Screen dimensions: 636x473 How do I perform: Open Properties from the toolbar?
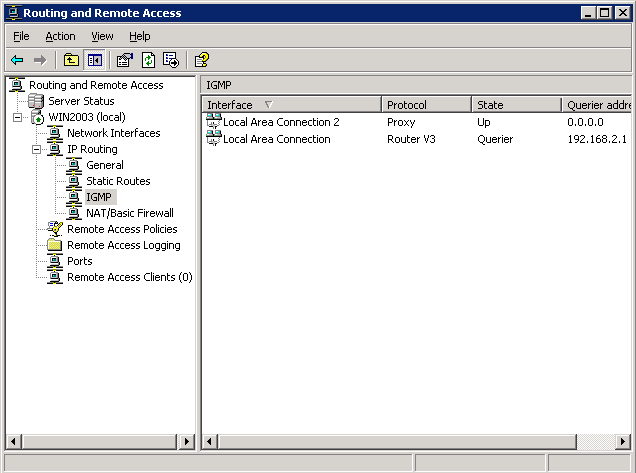tap(124, 60)
